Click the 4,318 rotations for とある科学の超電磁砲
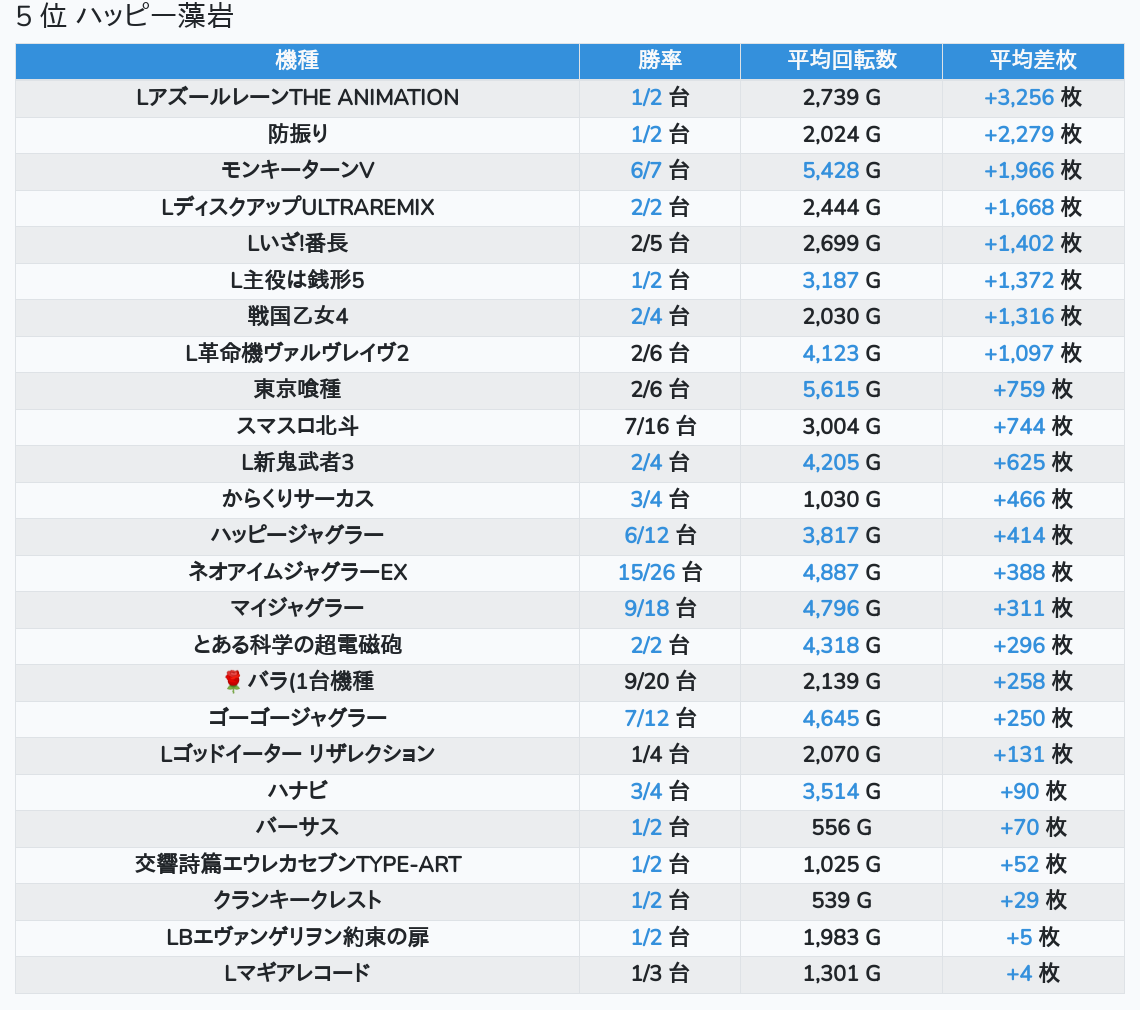The image size is (1140, 1010). [830, 646]
